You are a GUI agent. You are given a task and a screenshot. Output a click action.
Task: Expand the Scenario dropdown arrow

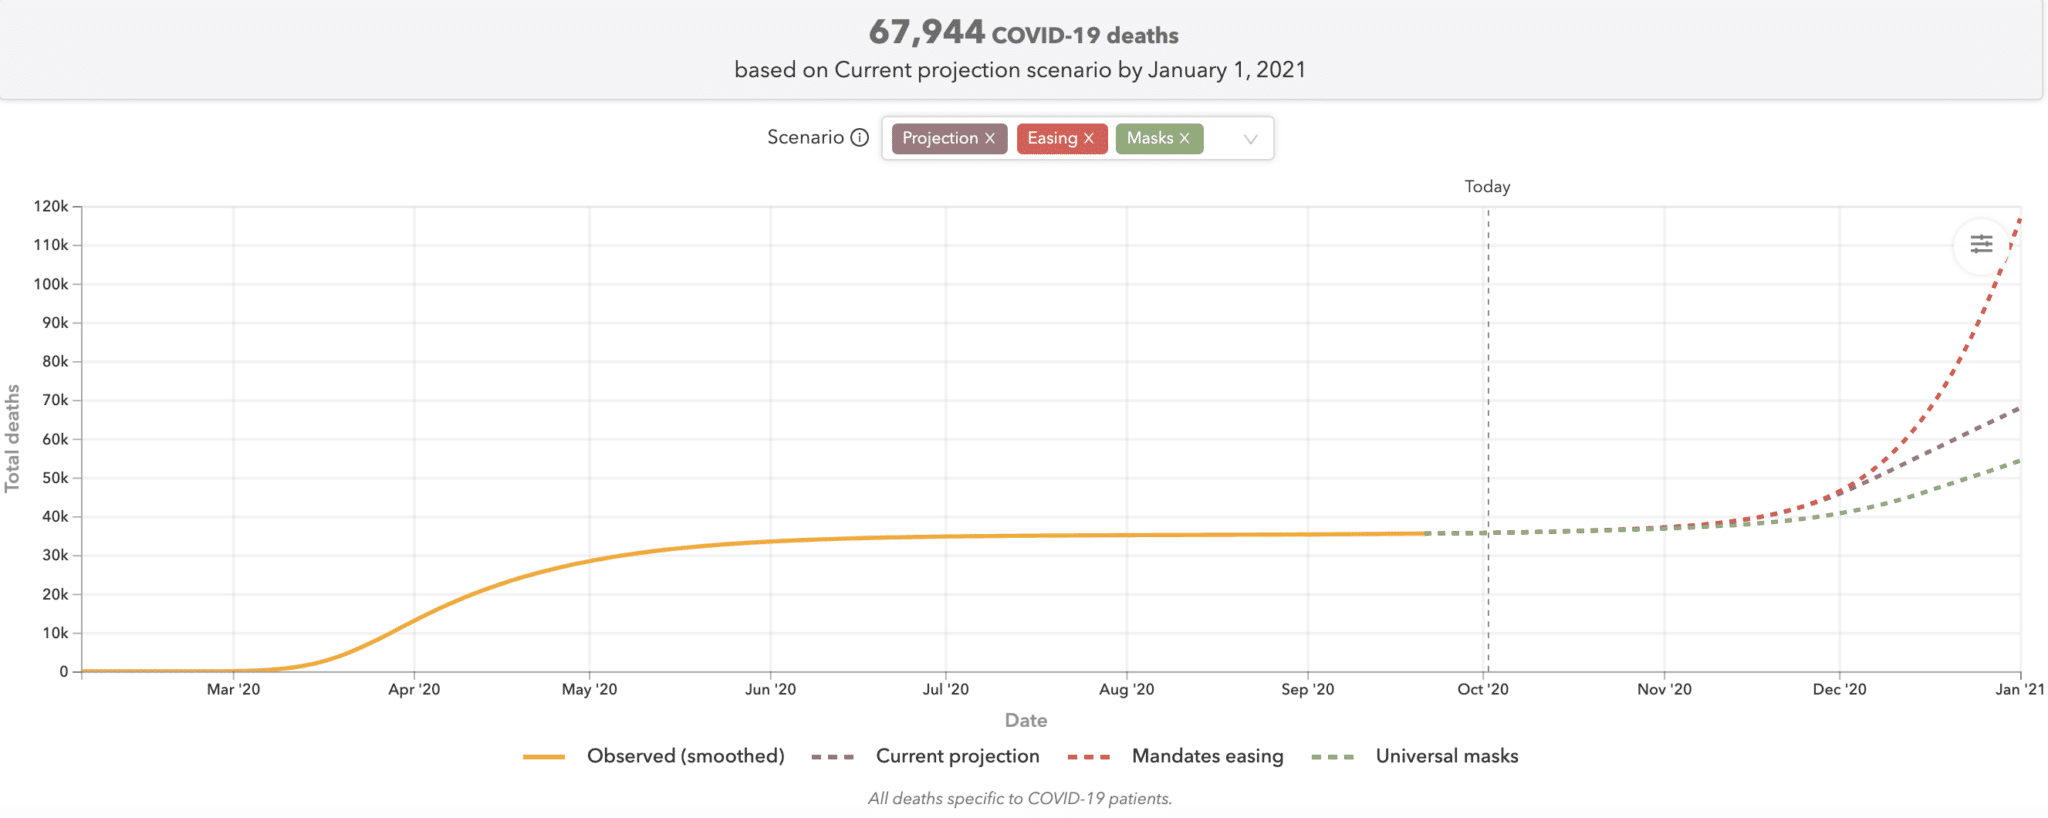tap(1250, 139)
